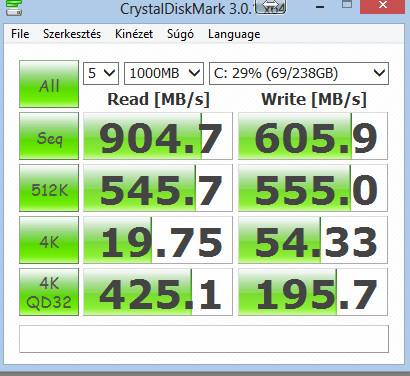Click the 4K write result 54.33
Screen dimensions: 410x376
pyautogui.click(x=313, y=240)
